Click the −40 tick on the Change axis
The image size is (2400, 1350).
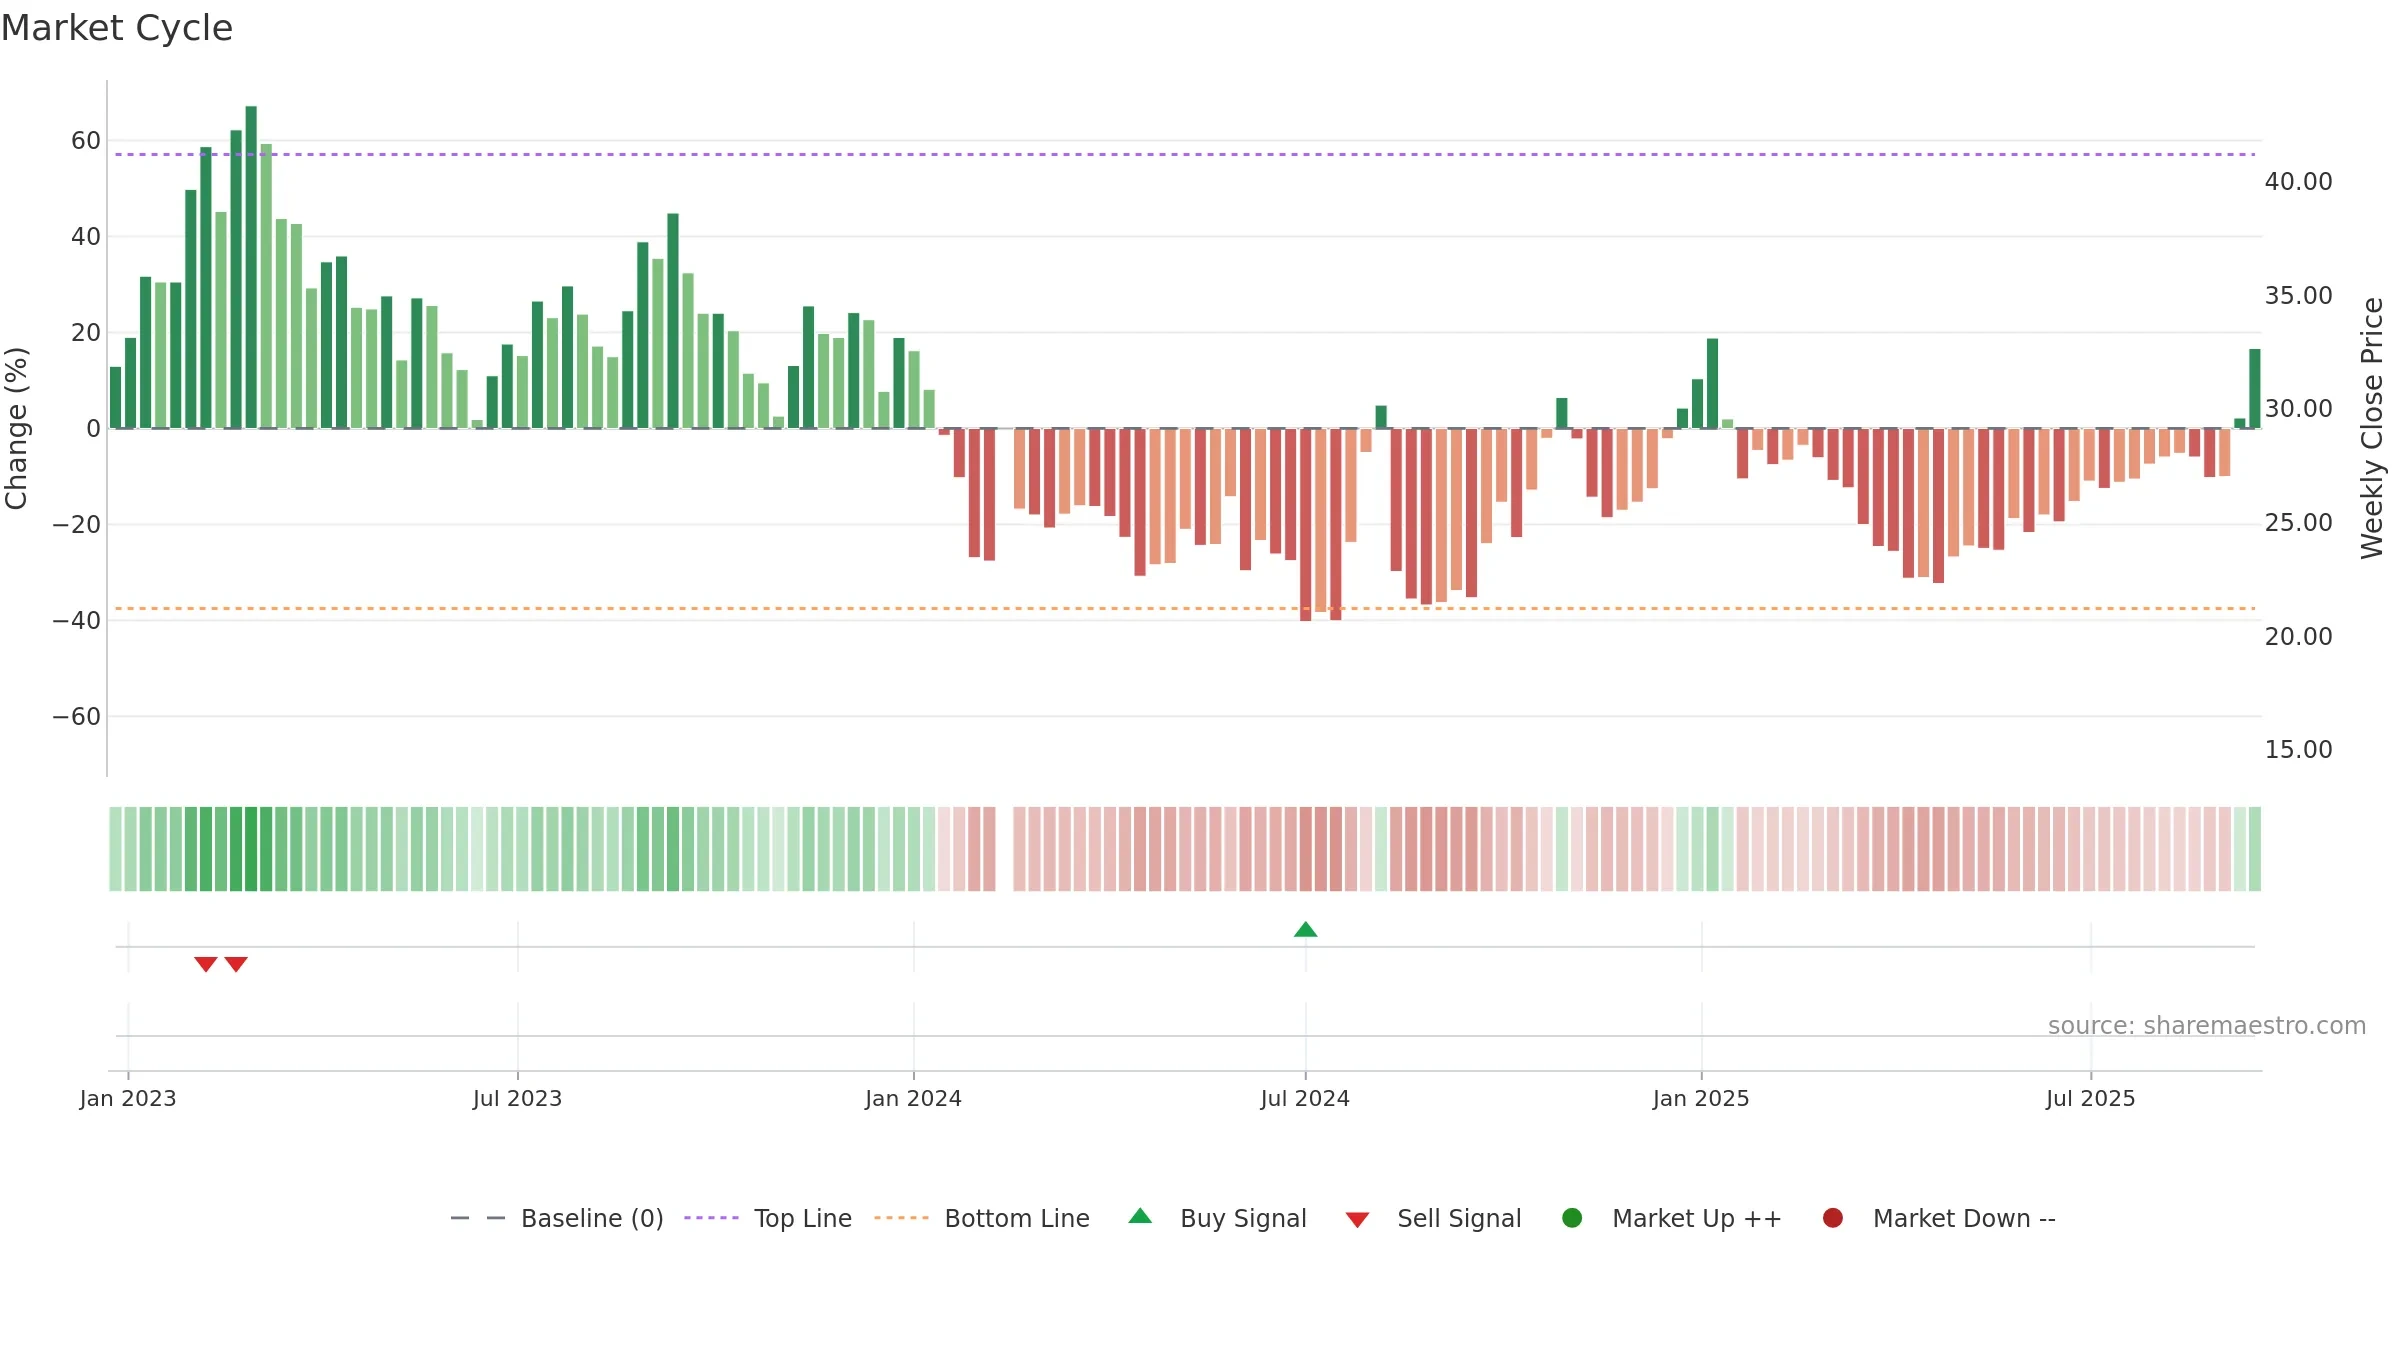(x=77, y=621)
